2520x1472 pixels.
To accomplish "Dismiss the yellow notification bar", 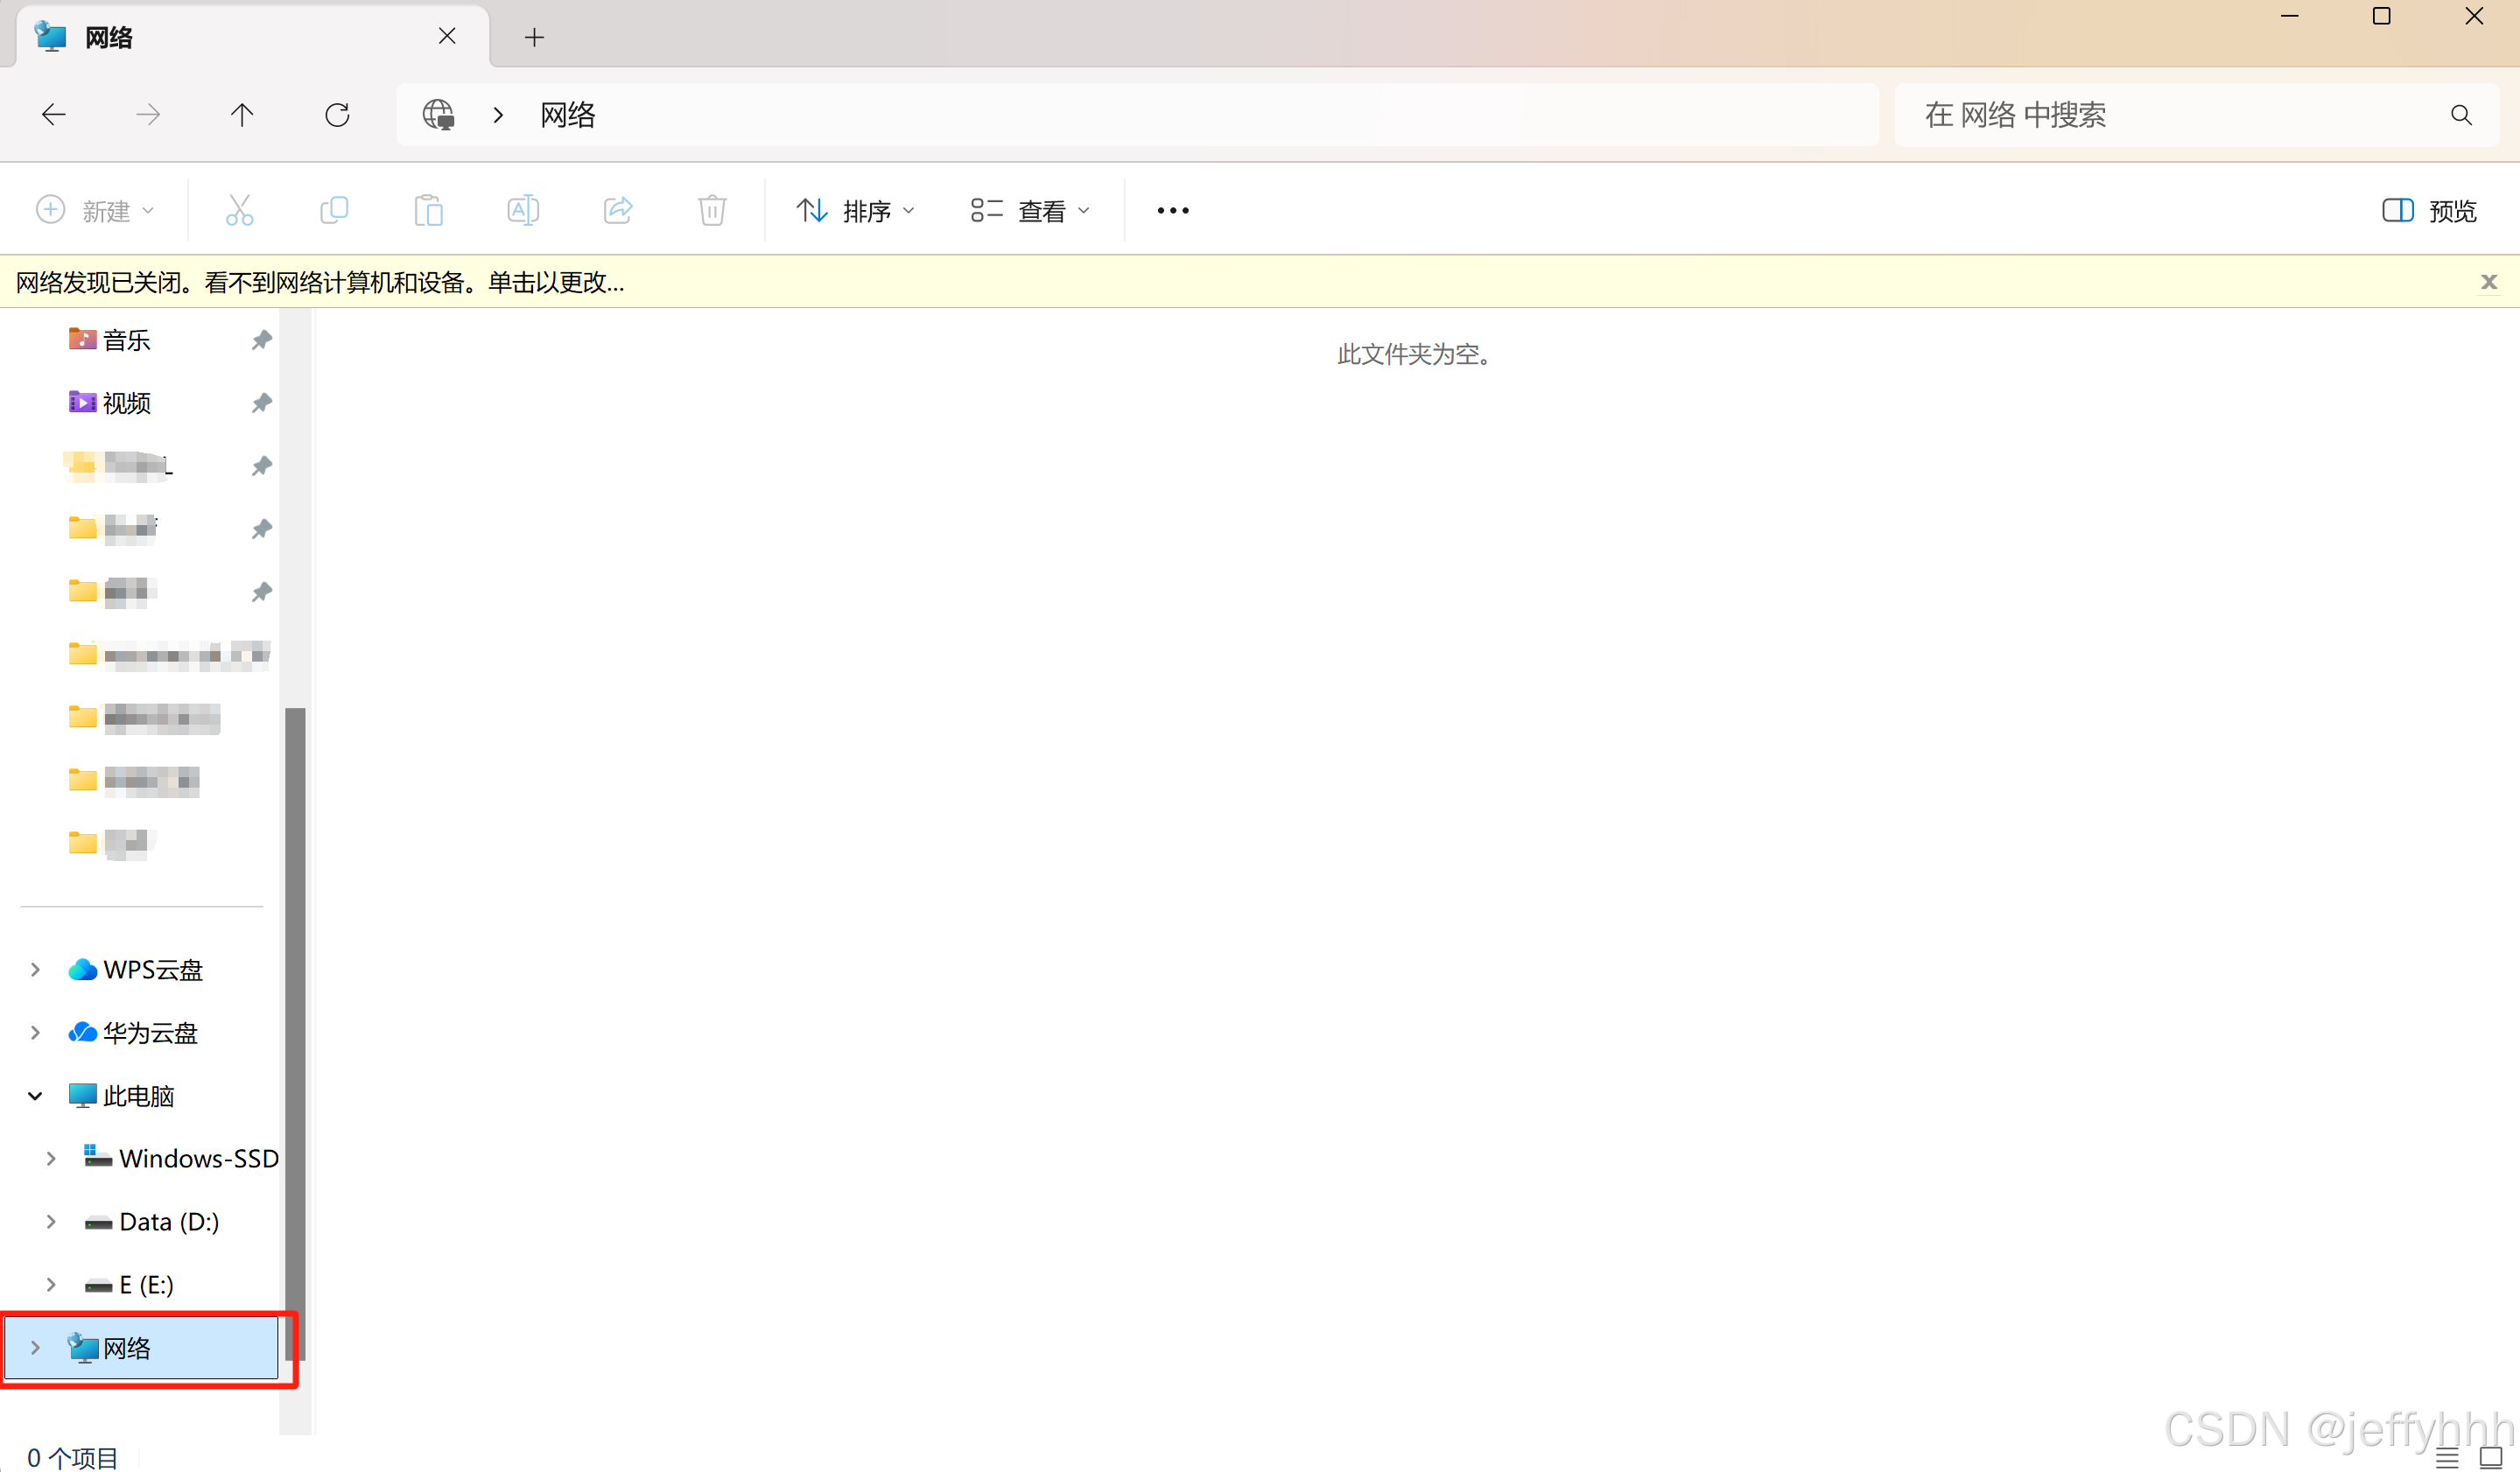I will (x=2489, y=282).
